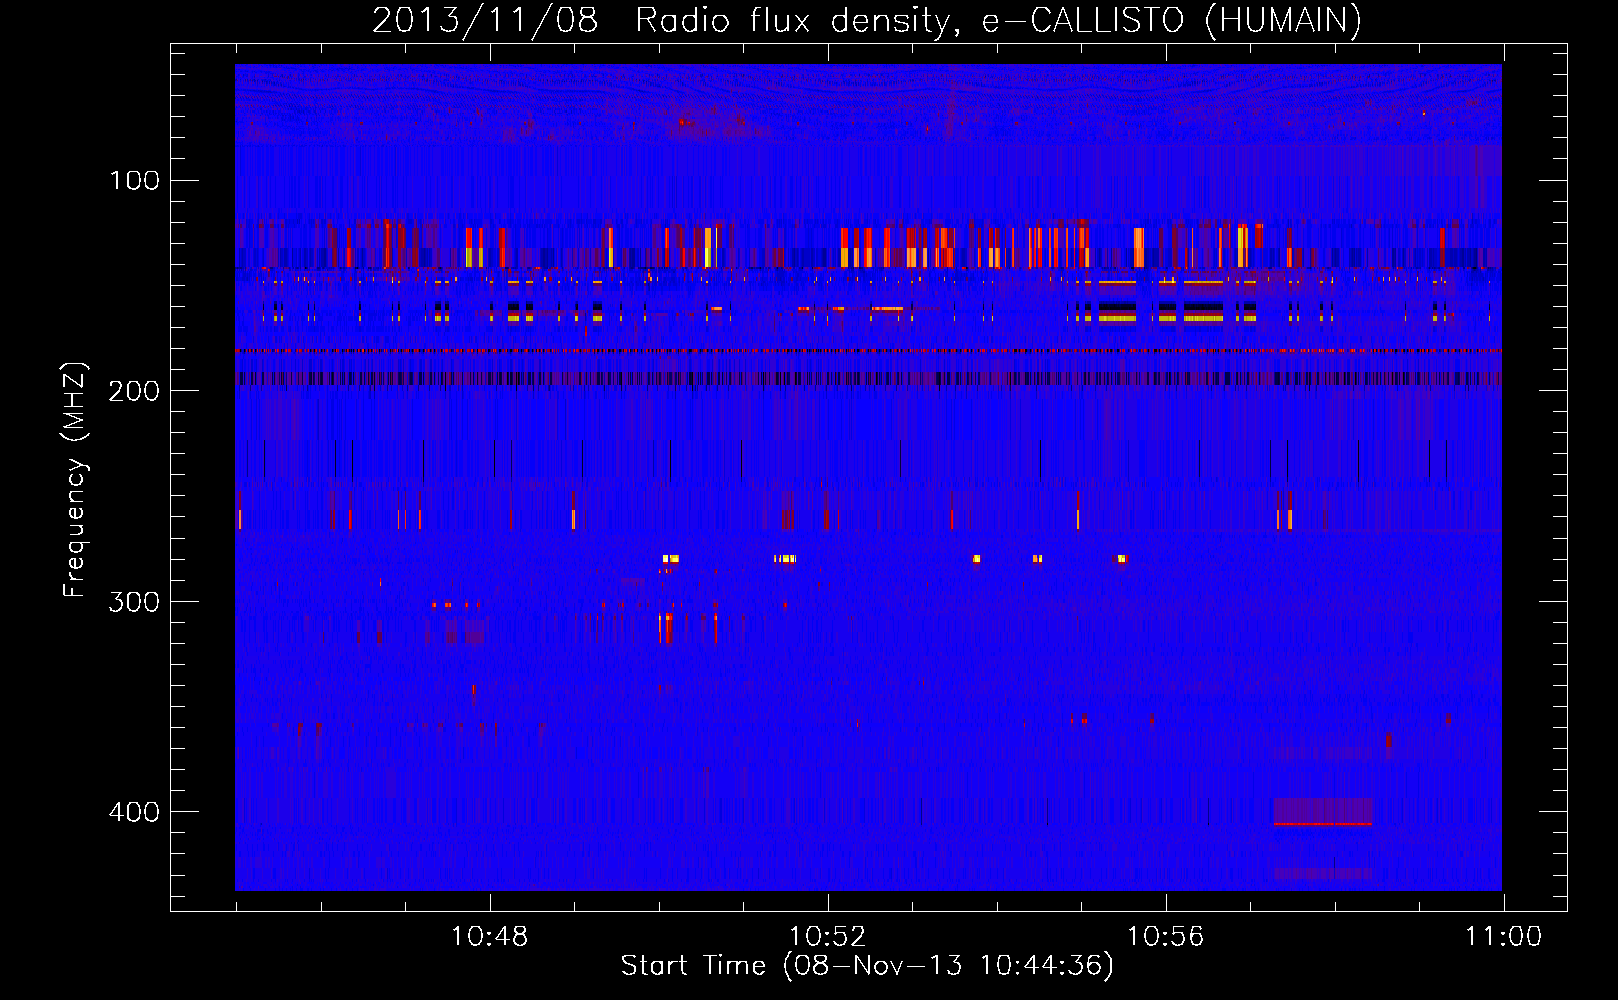The image size is (1618, 1000).
Task: Select the 400 frequency tick label
Action: [x=135, y=811]
